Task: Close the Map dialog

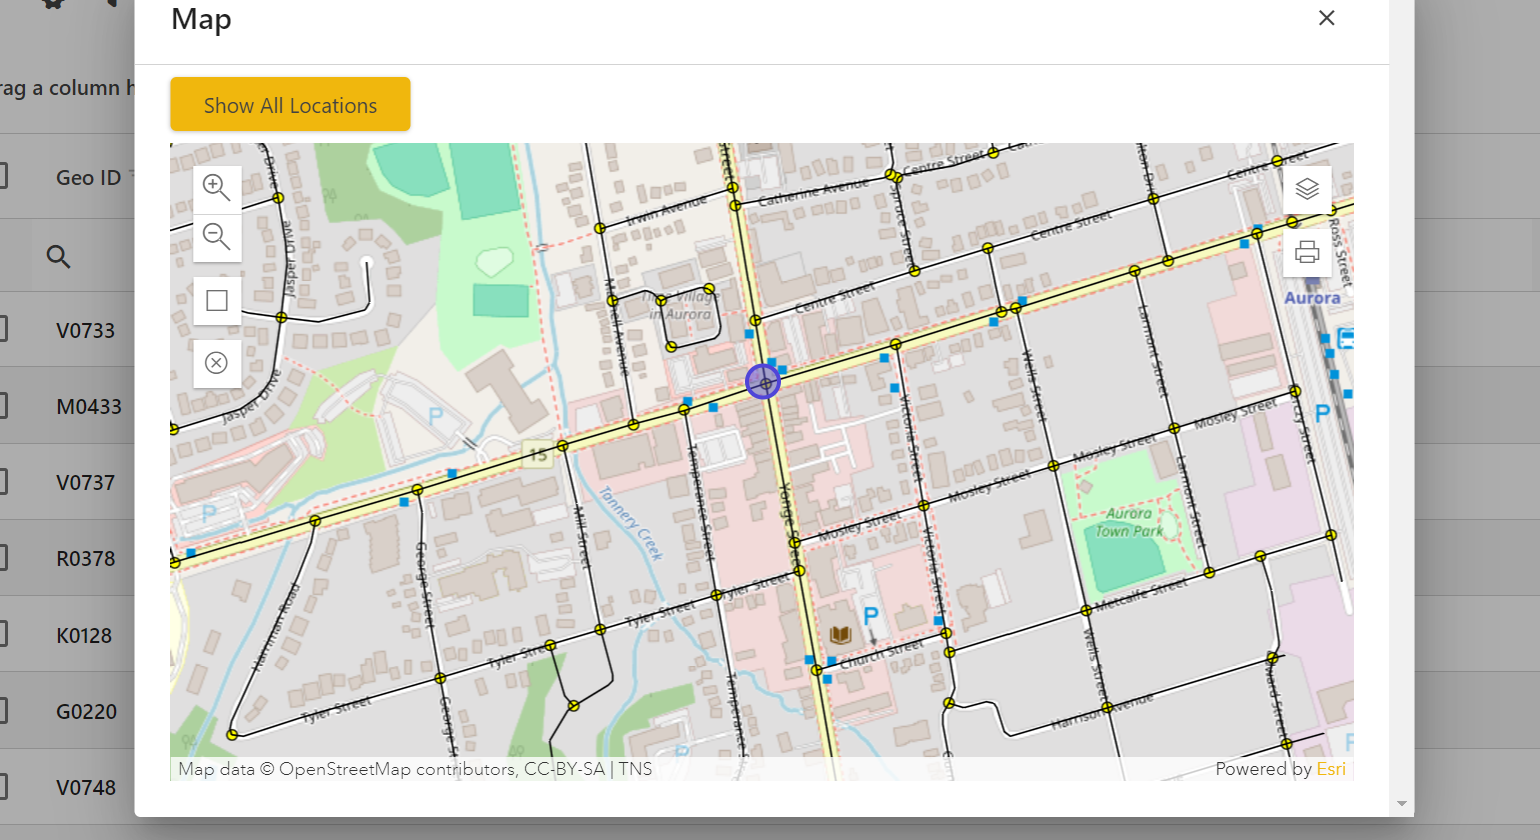Action: coord(1326,18)
